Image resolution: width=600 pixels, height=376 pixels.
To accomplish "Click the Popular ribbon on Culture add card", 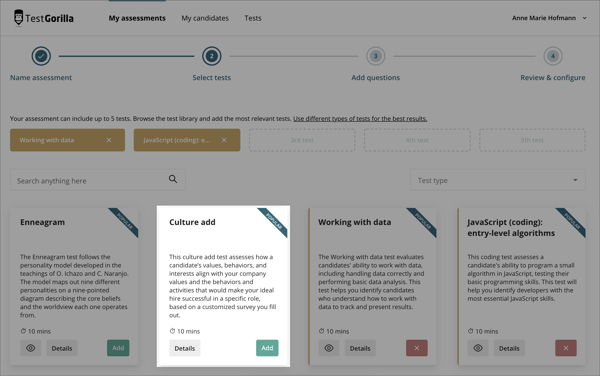I will (x=274, y=221).
